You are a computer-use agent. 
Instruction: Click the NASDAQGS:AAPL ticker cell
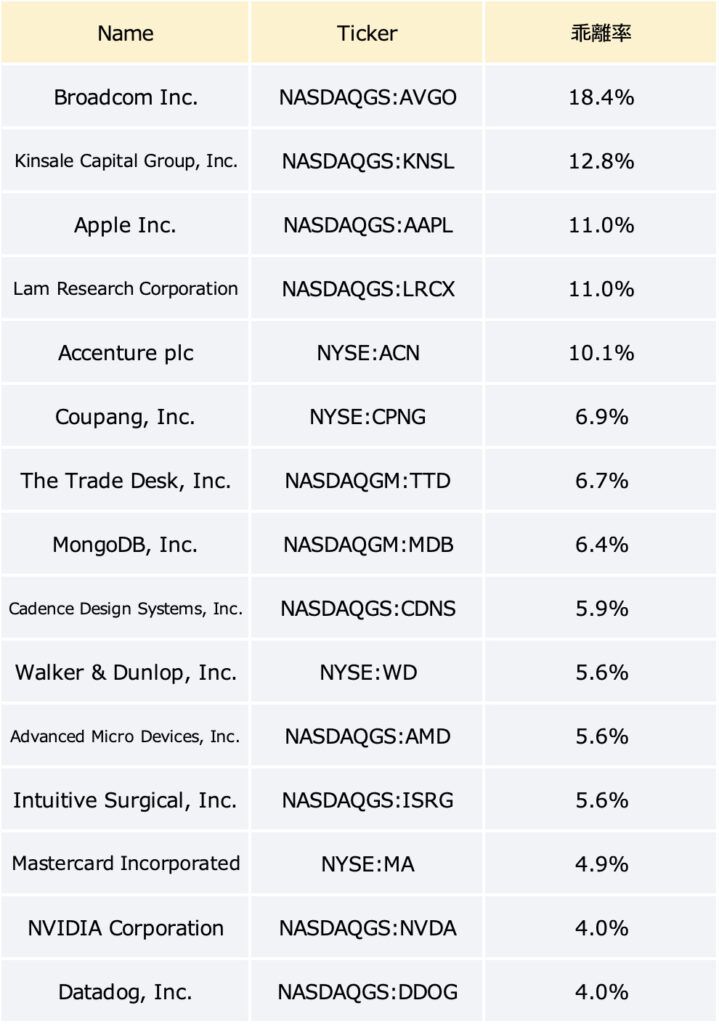coord(366,225)
